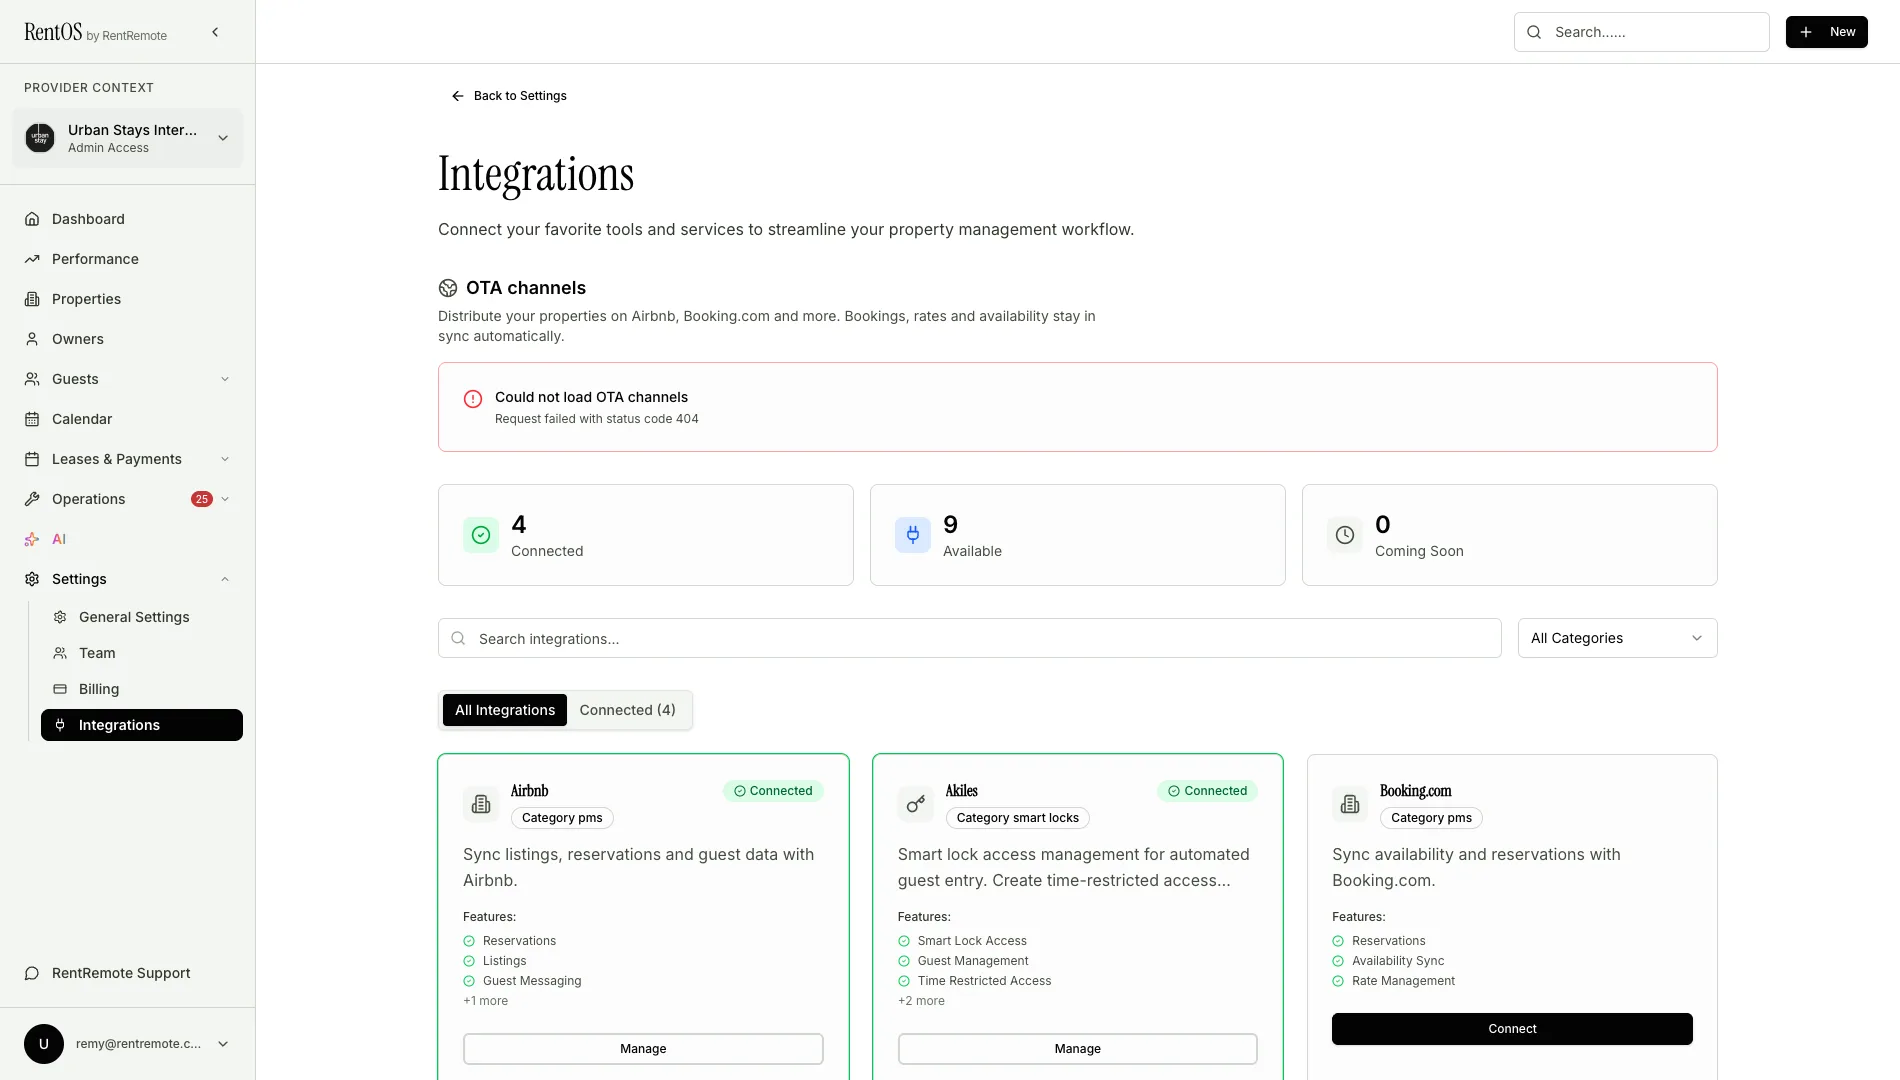This screenshot has width=1900, height=1080.
Task: Open RentRemote Support link
Action: 128,973
